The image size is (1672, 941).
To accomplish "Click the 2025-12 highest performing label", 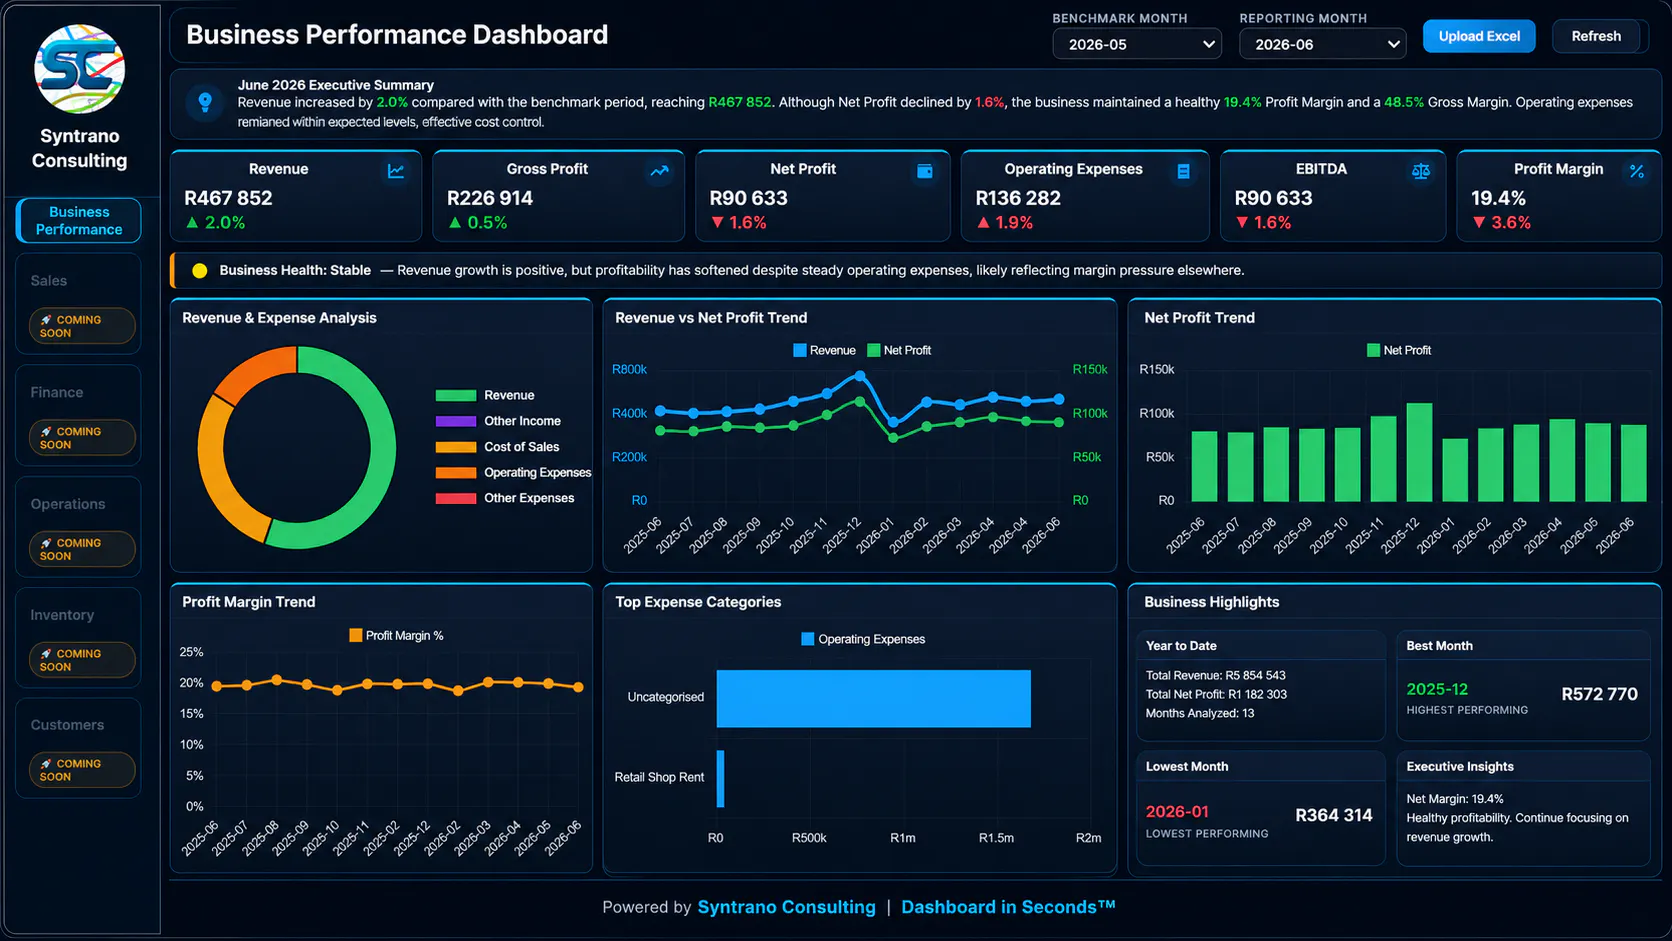I will point(1437,689).
